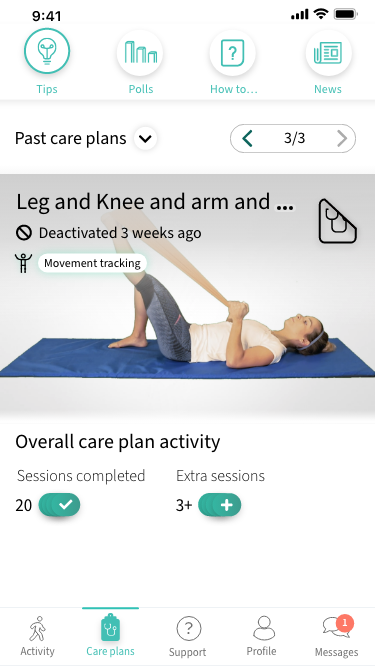
Task: Tap the Extra sessions plus pill
Action: click(x=220, y=505)
